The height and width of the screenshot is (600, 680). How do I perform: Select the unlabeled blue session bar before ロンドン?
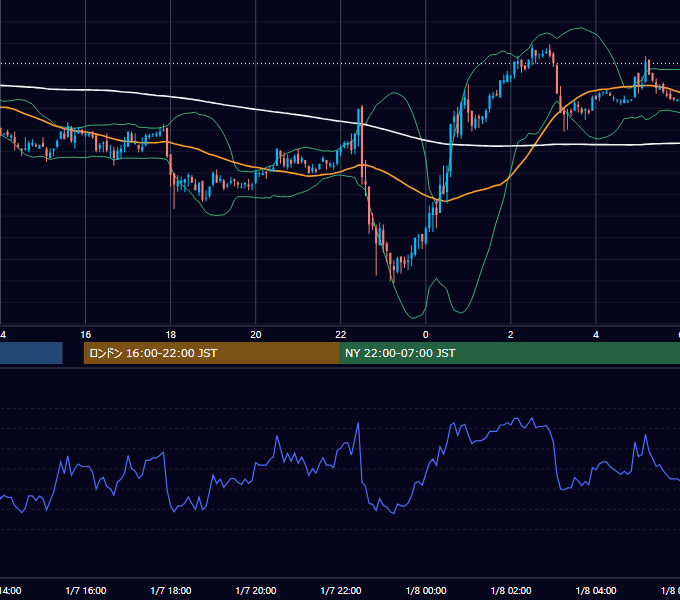point(31,353)
